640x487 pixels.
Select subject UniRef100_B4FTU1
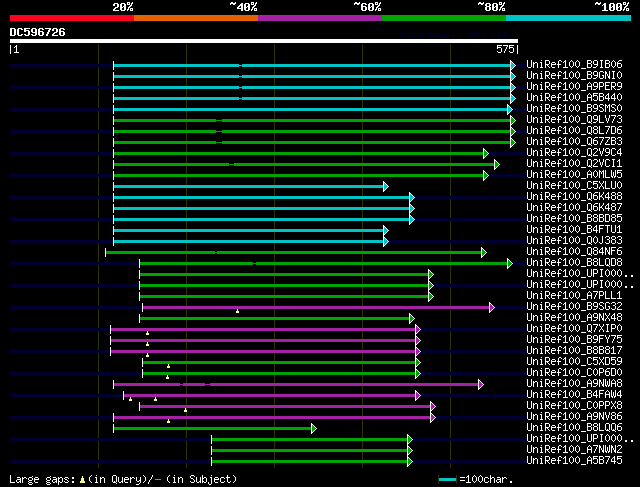574,230
